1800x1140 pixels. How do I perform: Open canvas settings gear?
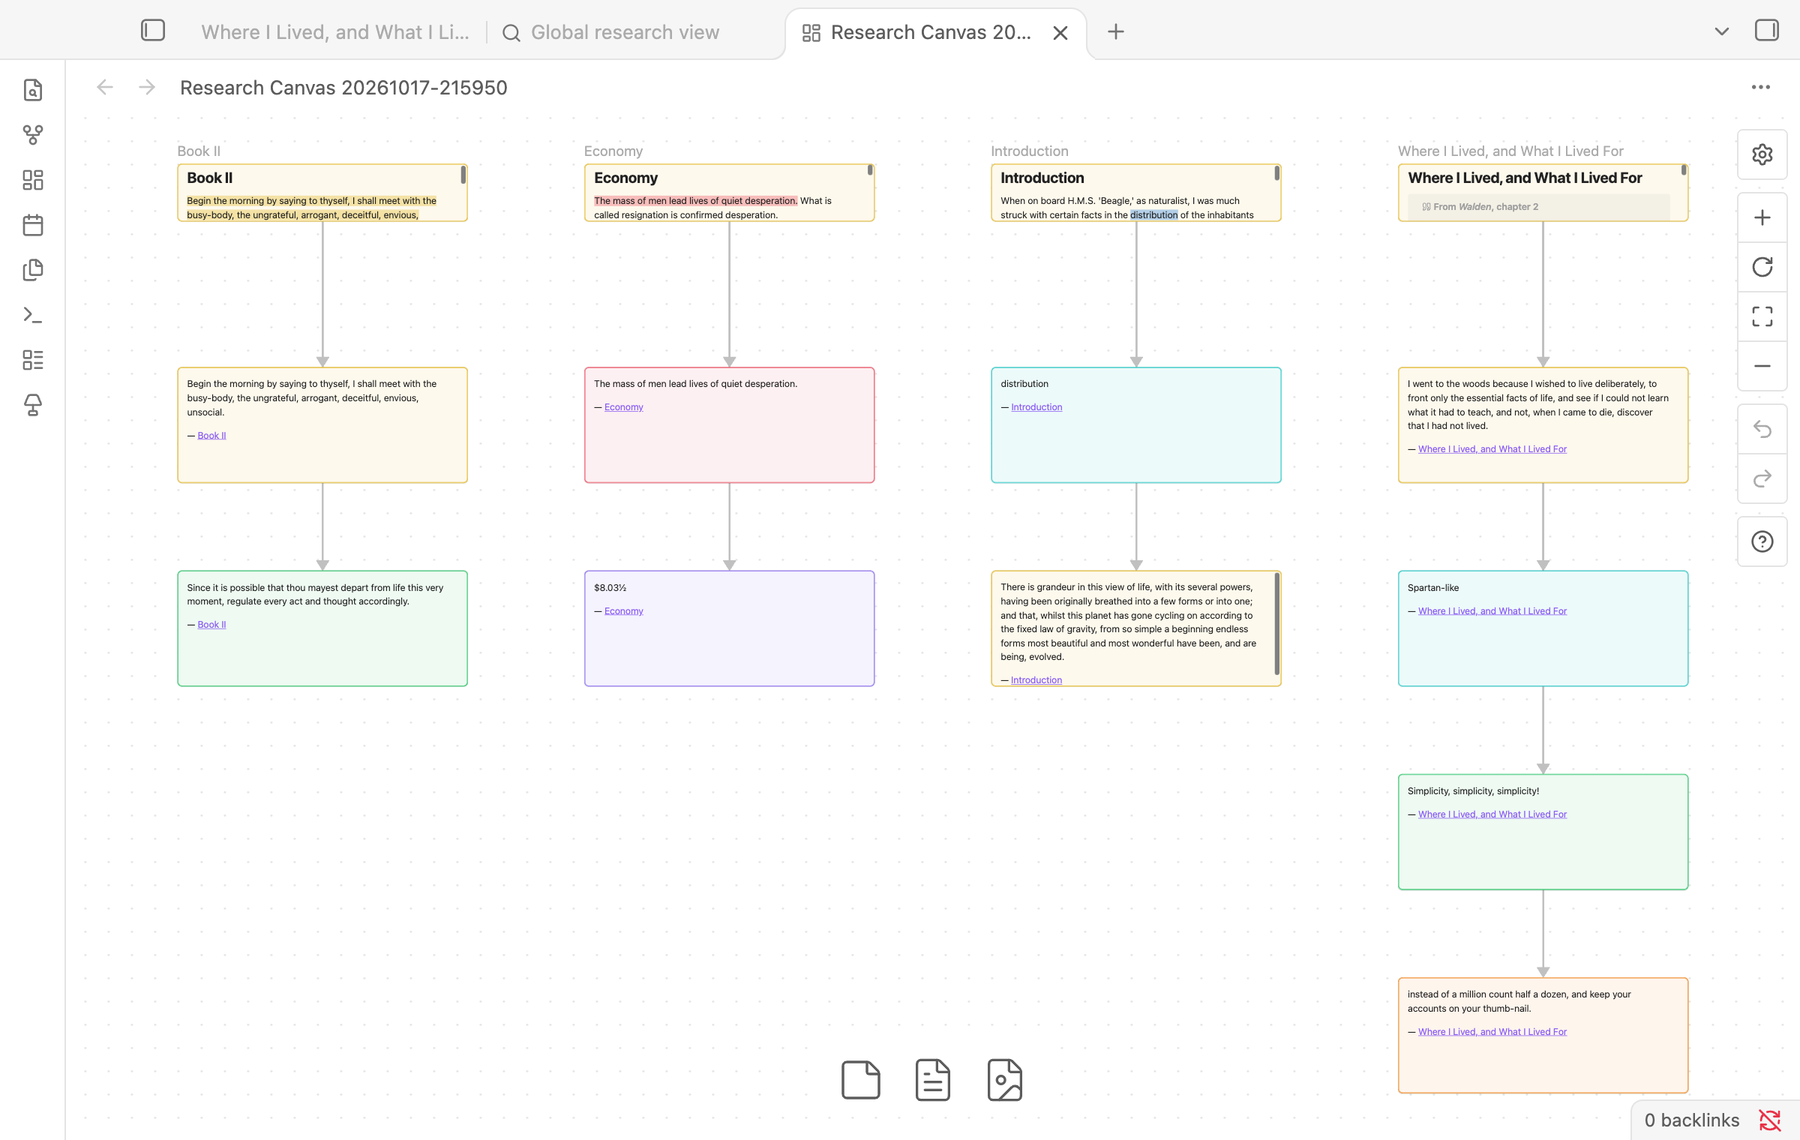click(1762, 155)
